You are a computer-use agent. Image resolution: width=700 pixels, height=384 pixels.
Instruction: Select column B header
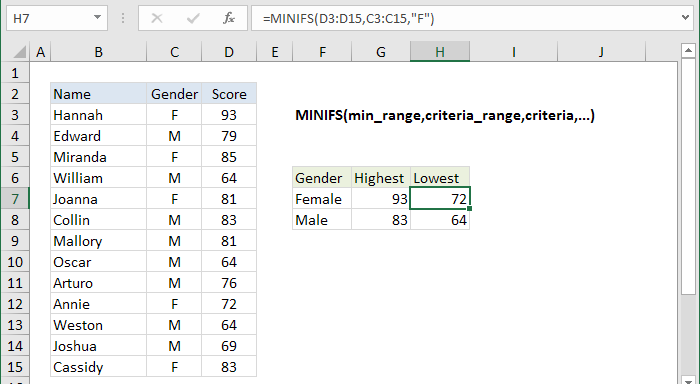[99, 52]
